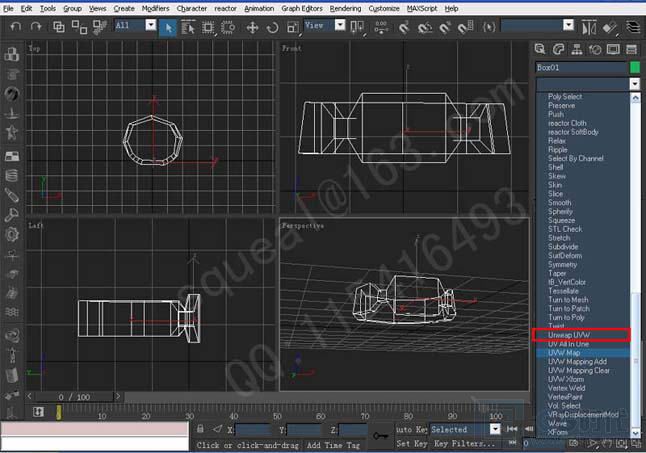Open the named selection sets dropdown
Viewport: 646px width, 453px height.
pos(568,25)
